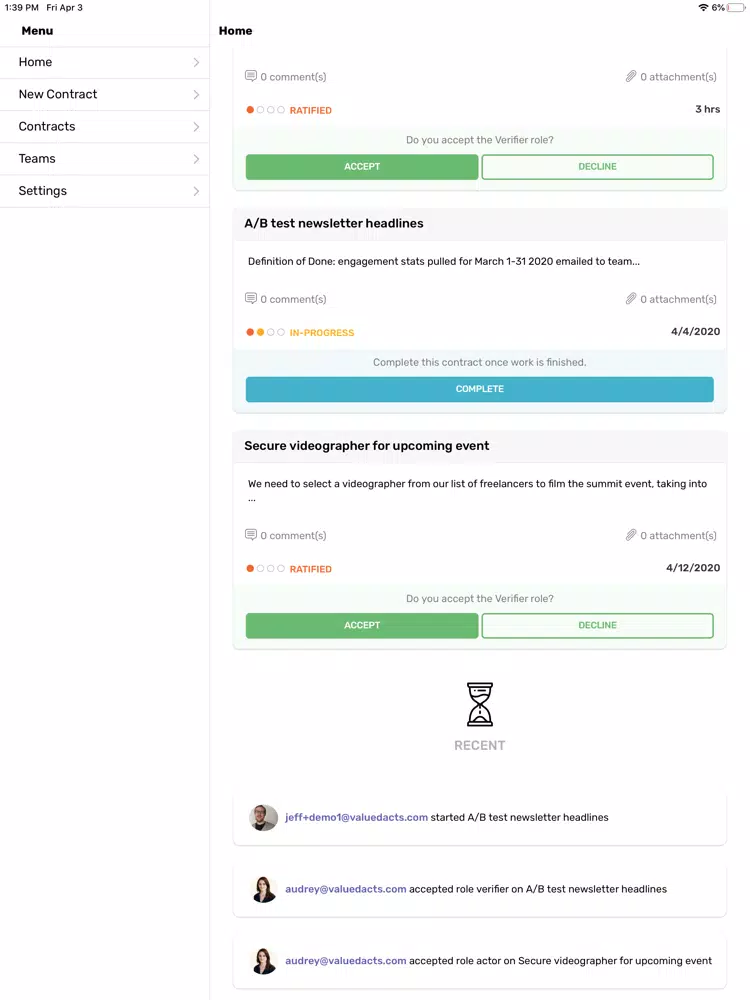
Task: Click IN-PROGRESS status dots indicator
Action: tap(265, 332)
